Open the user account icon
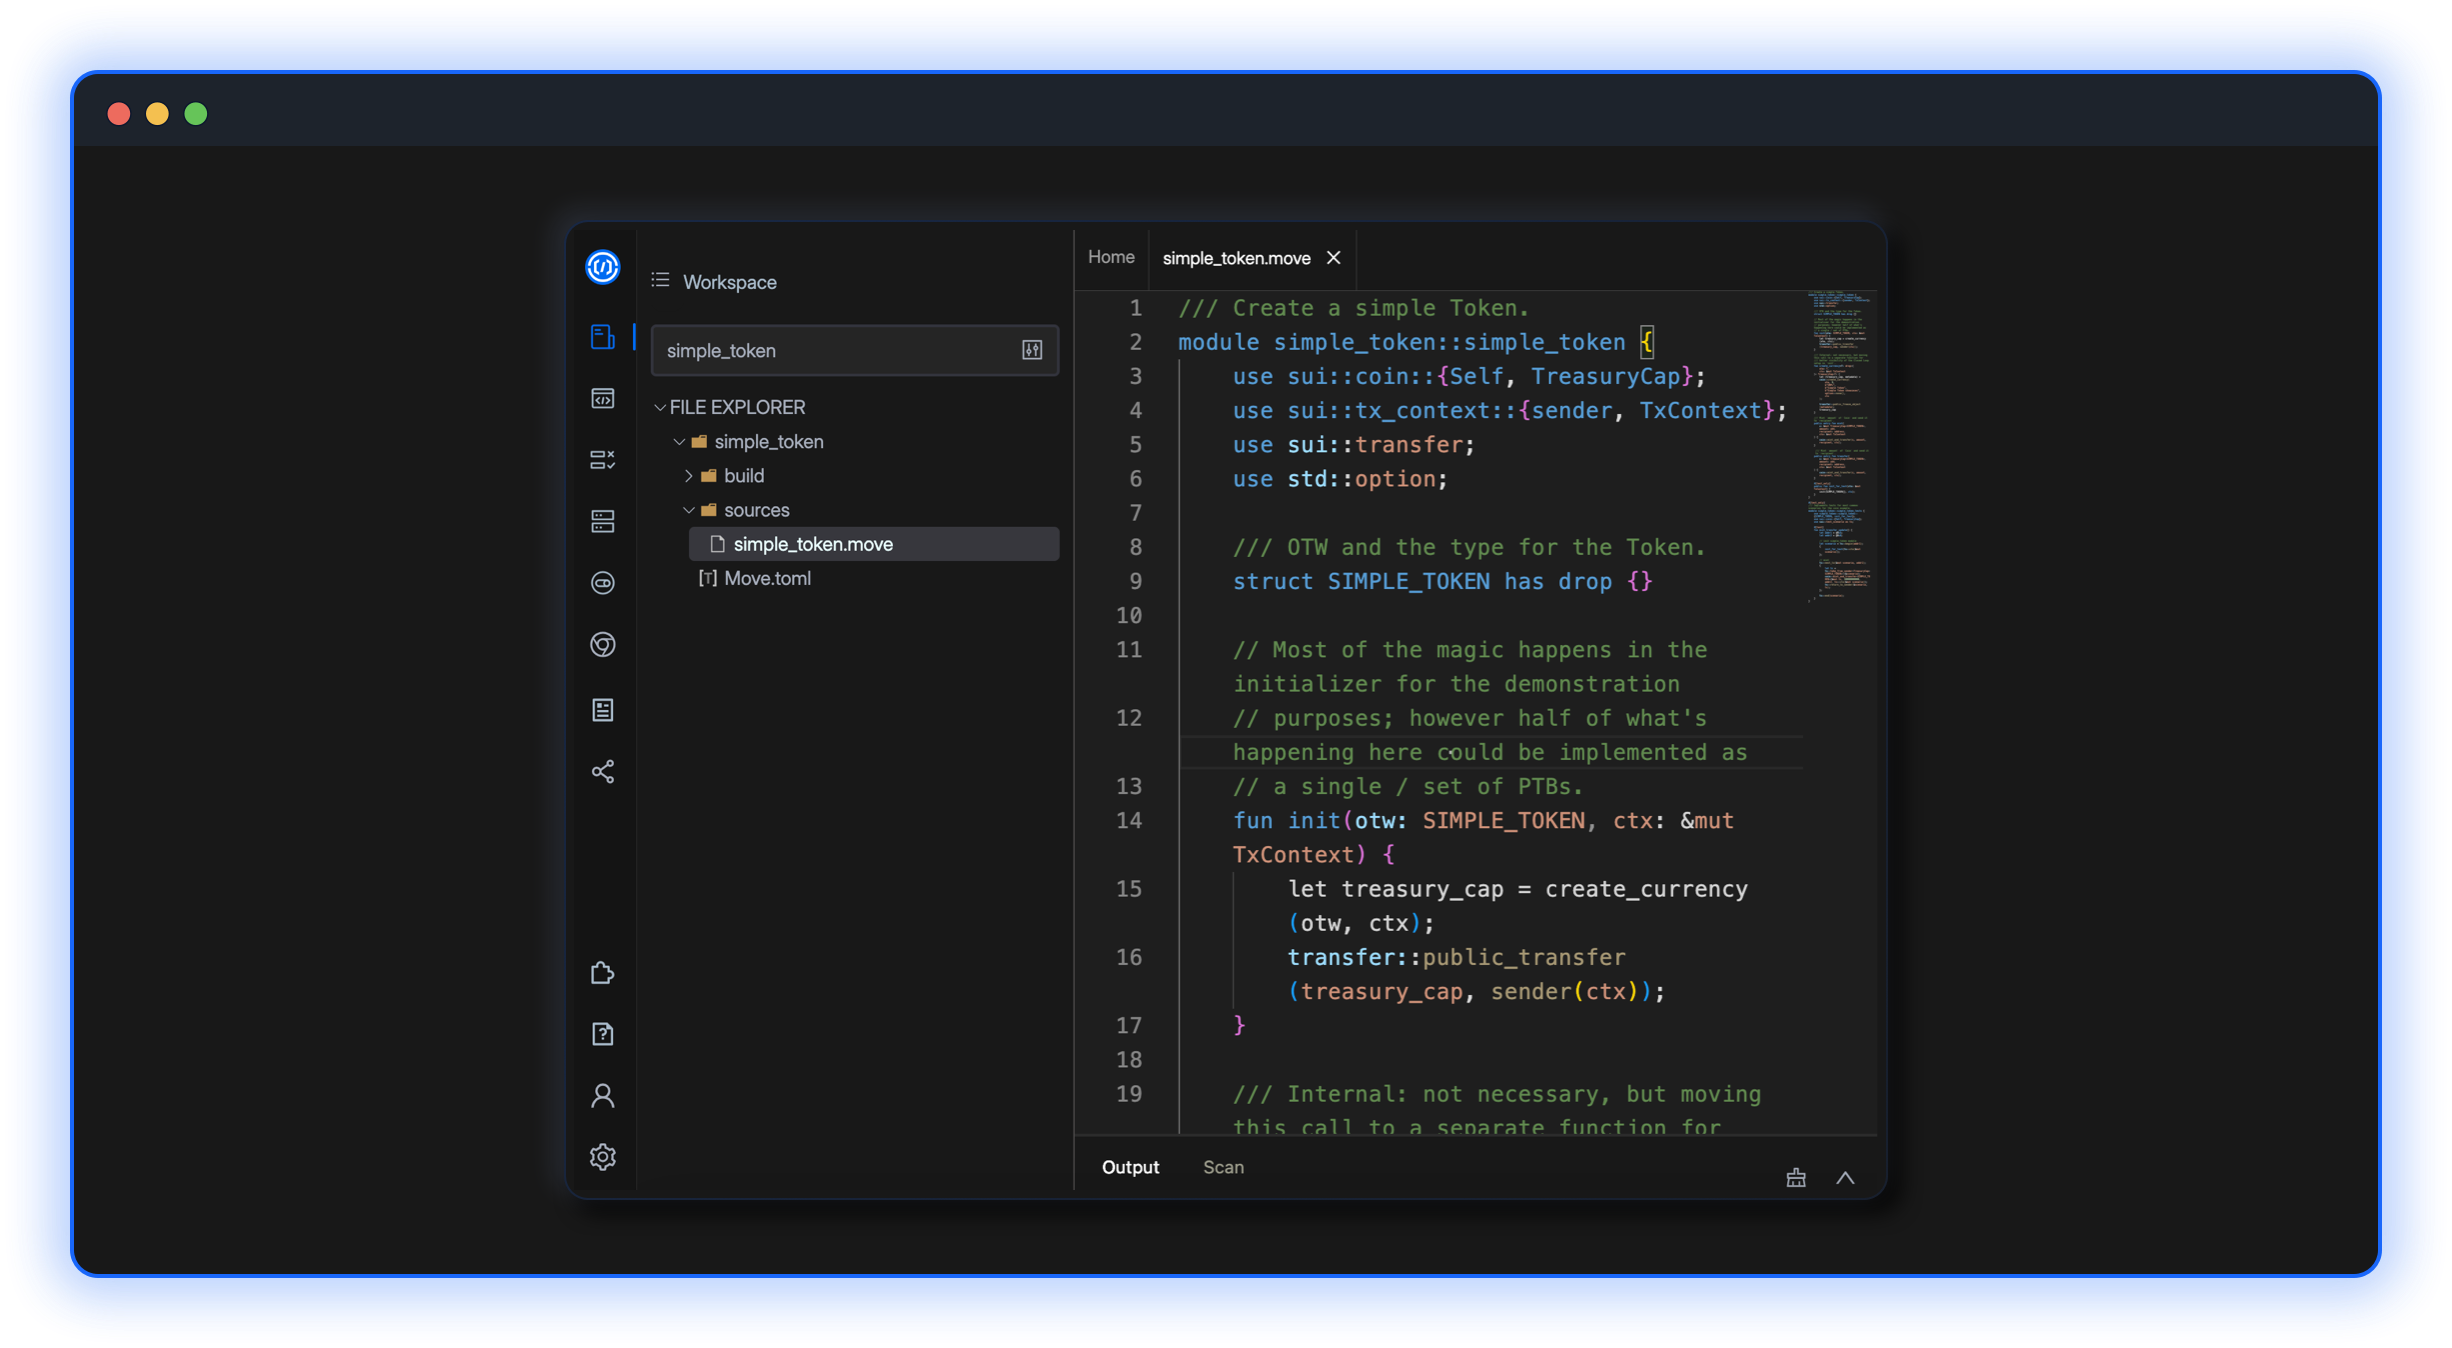This screenshot has width=2452, height=1348. click(x=602, y=1096)
